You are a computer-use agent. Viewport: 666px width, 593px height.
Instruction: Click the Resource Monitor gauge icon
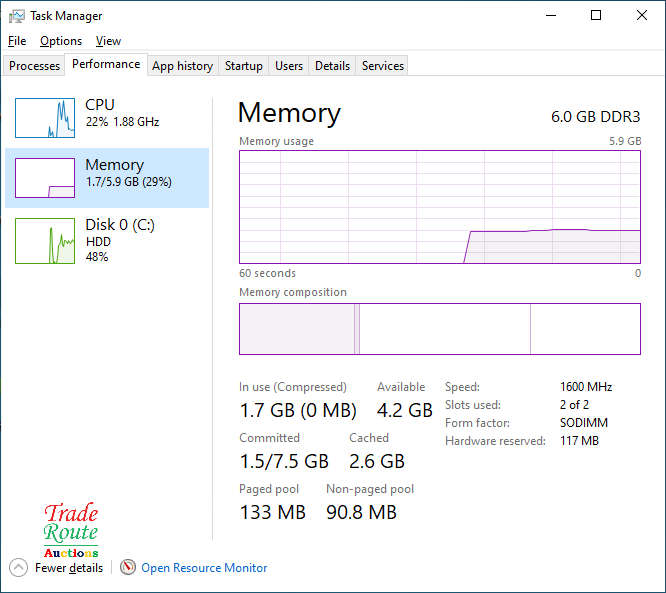tap(128, 568)
